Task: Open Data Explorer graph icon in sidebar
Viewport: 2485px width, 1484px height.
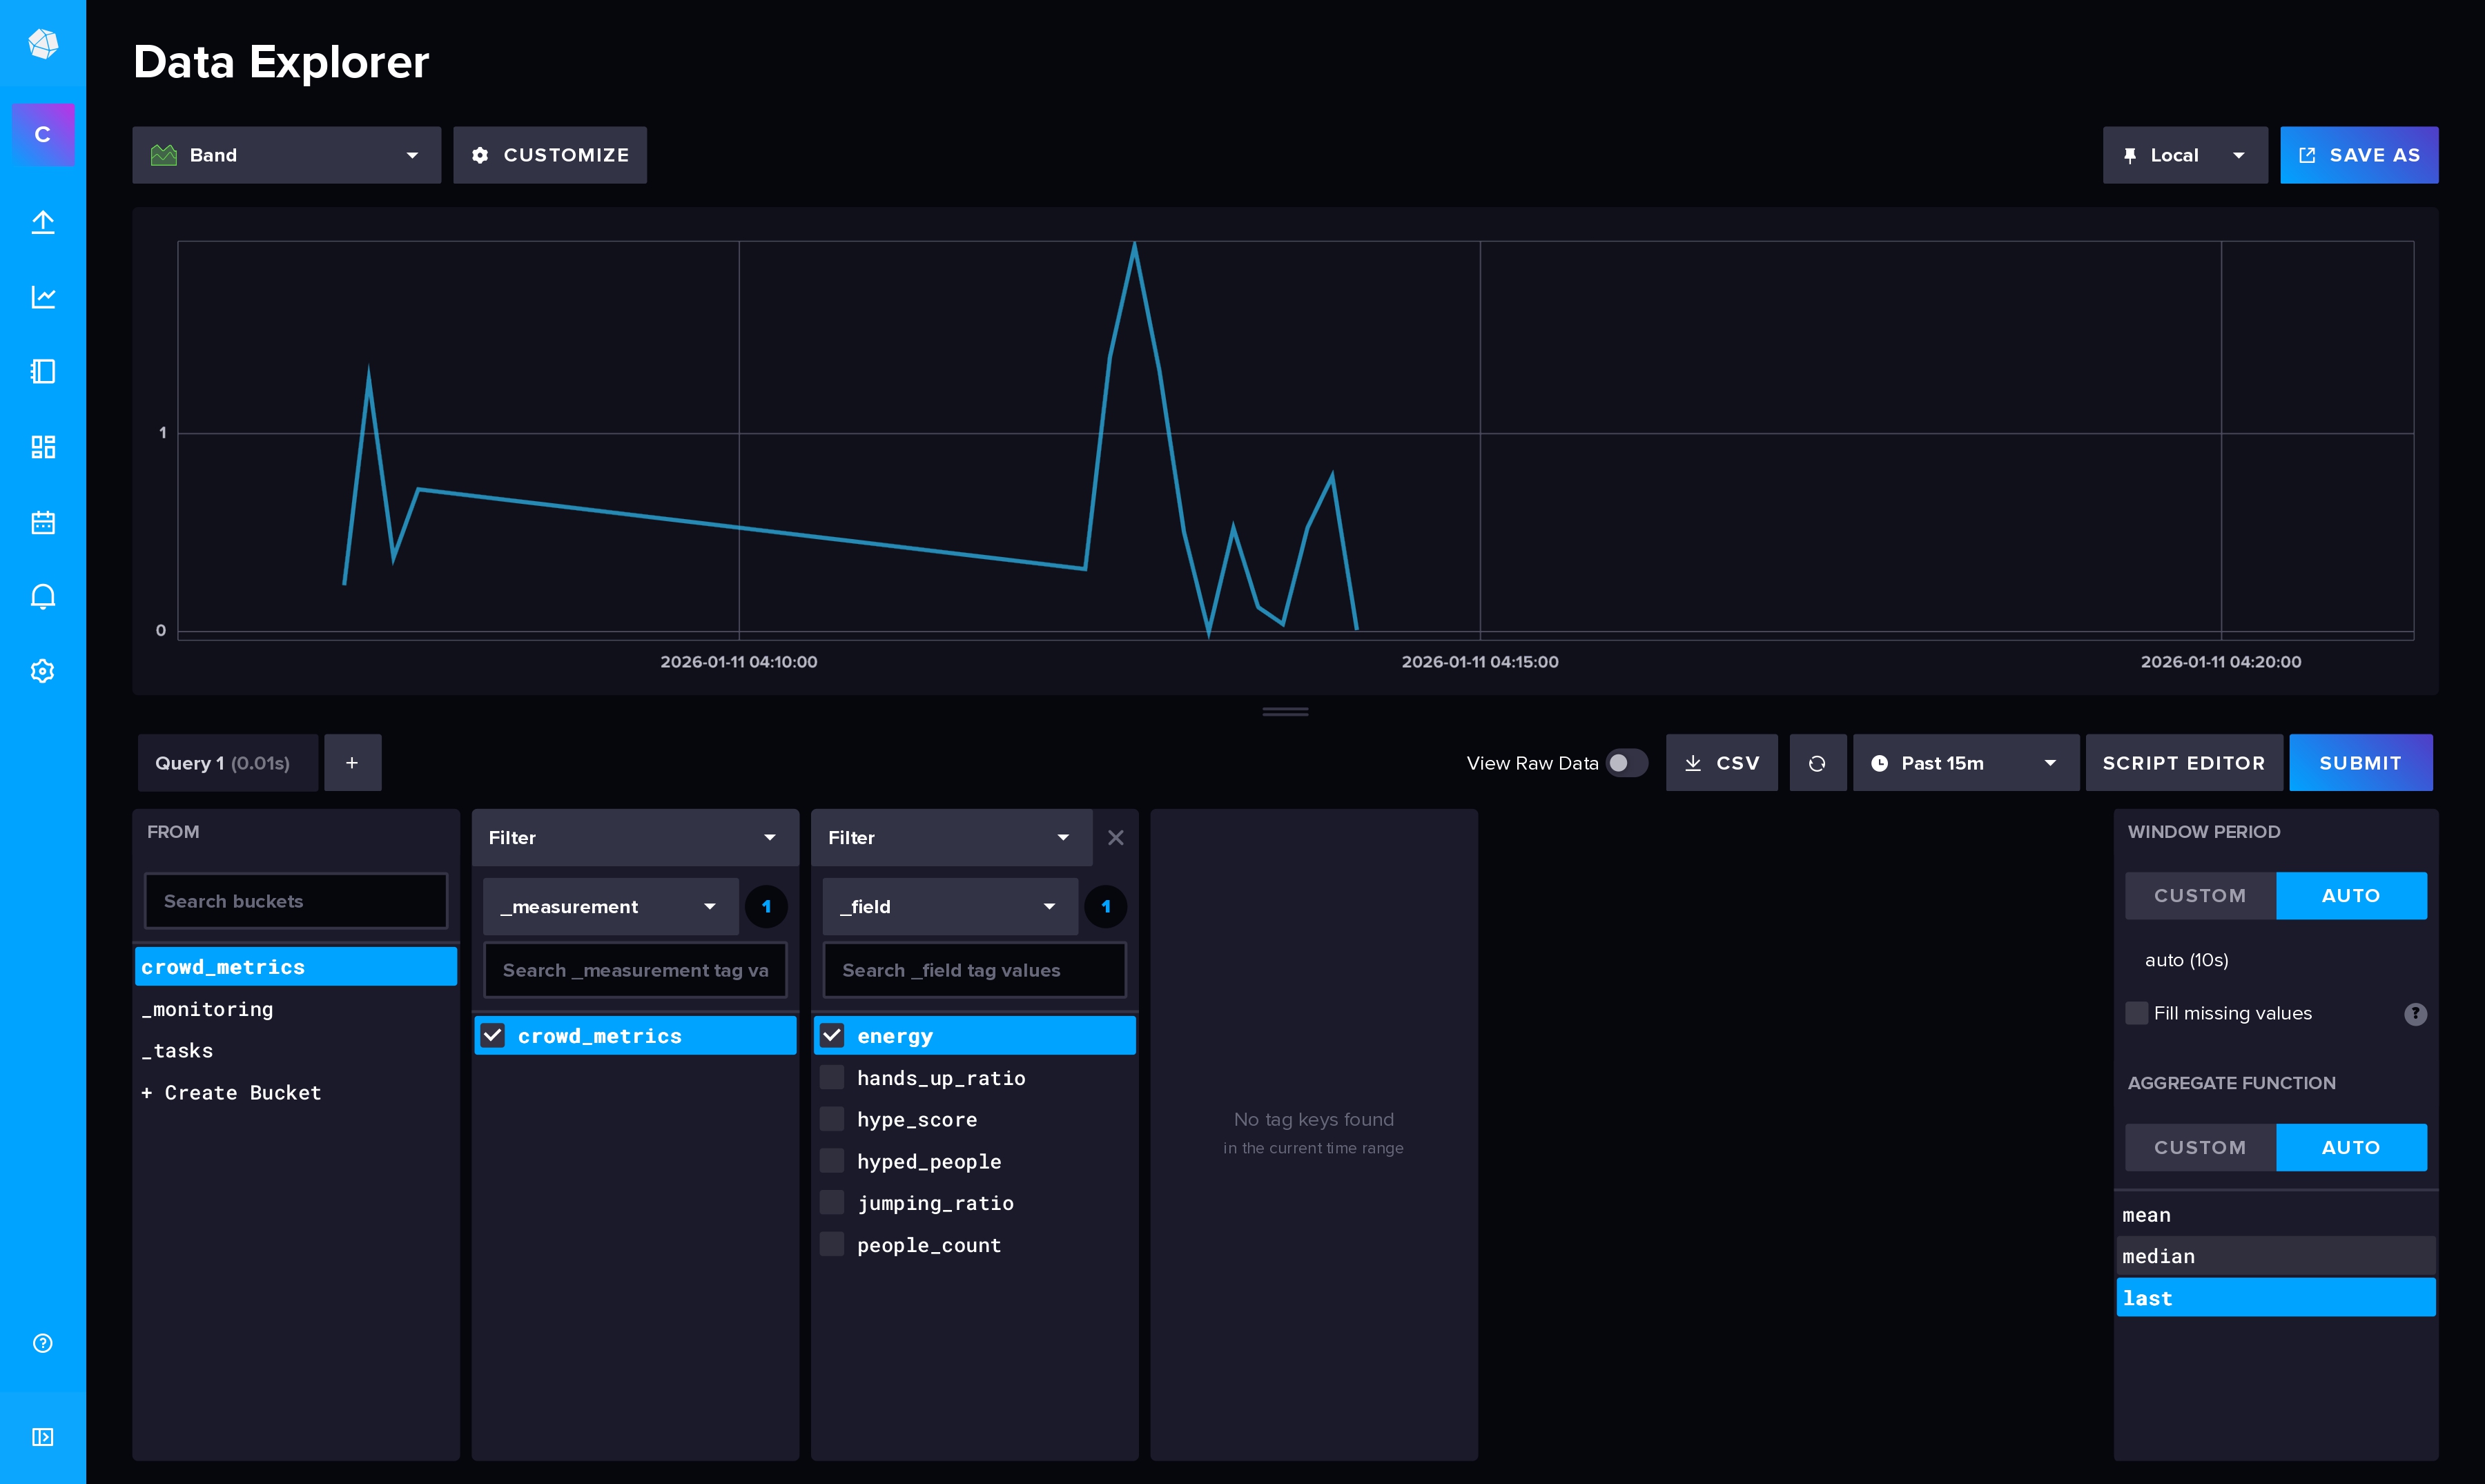Action: point(42,297)
